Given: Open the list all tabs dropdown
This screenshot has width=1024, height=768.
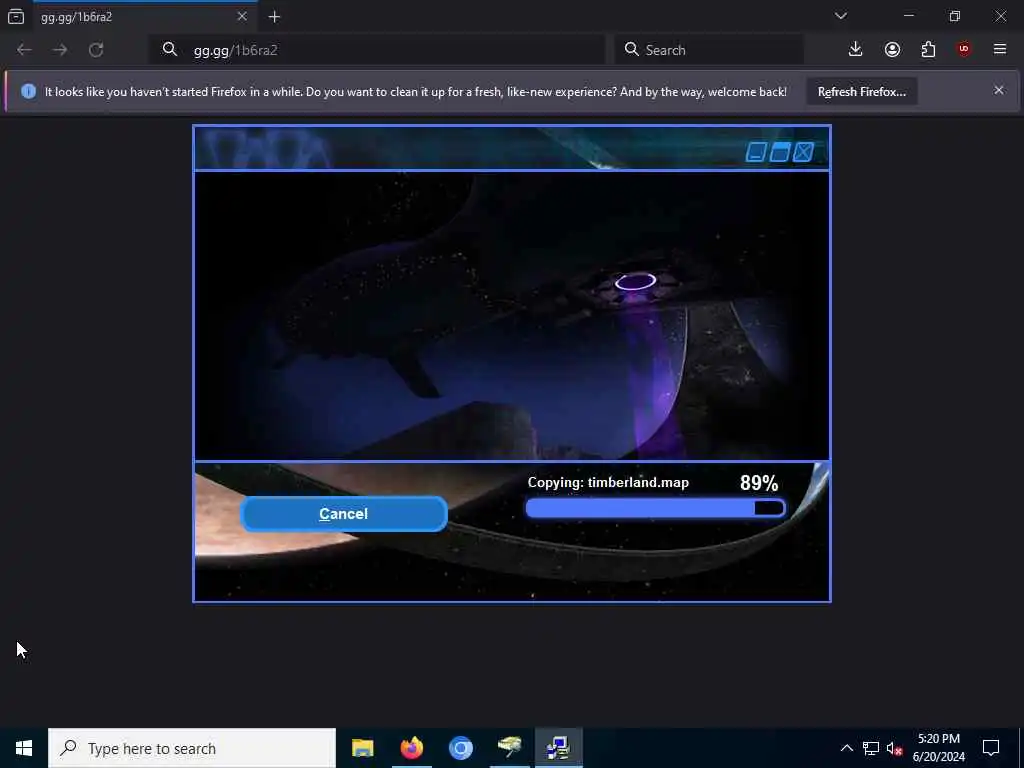Looking at the screenshot, I should 841,16.
